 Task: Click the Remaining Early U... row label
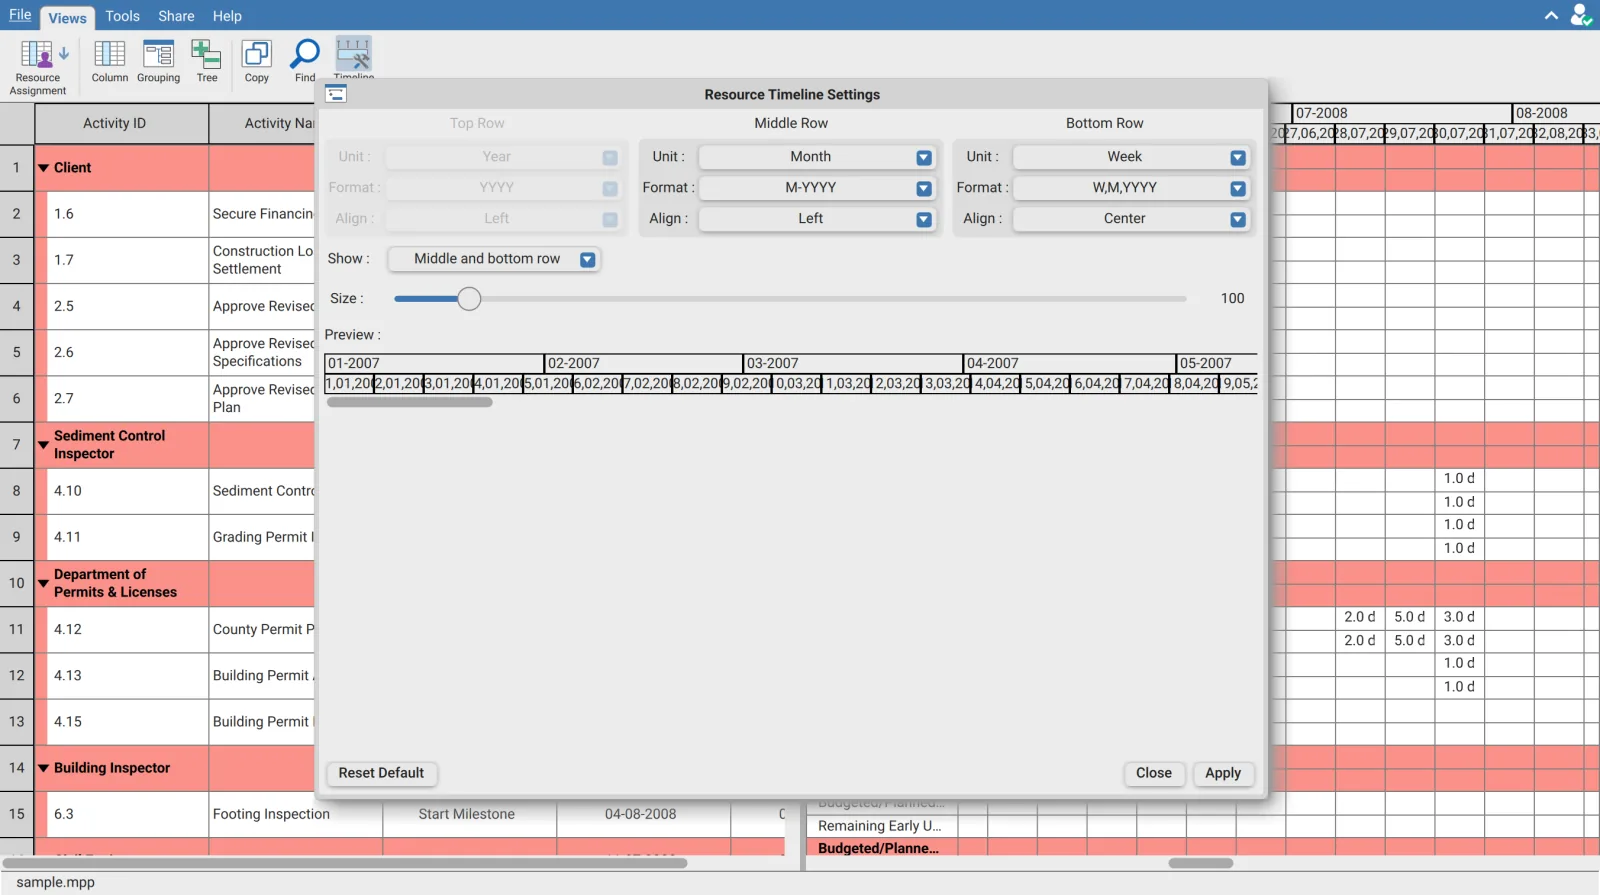pos(880,826)
